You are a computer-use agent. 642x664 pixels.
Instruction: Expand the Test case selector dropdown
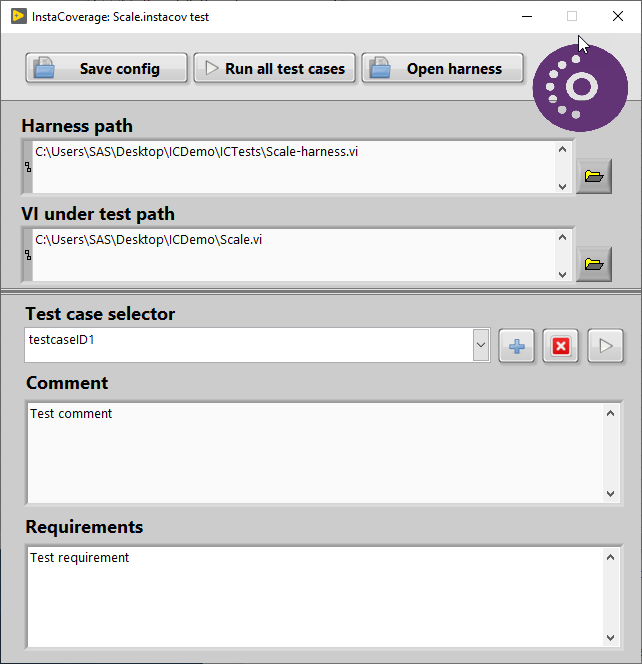click(x=481, y=345)
